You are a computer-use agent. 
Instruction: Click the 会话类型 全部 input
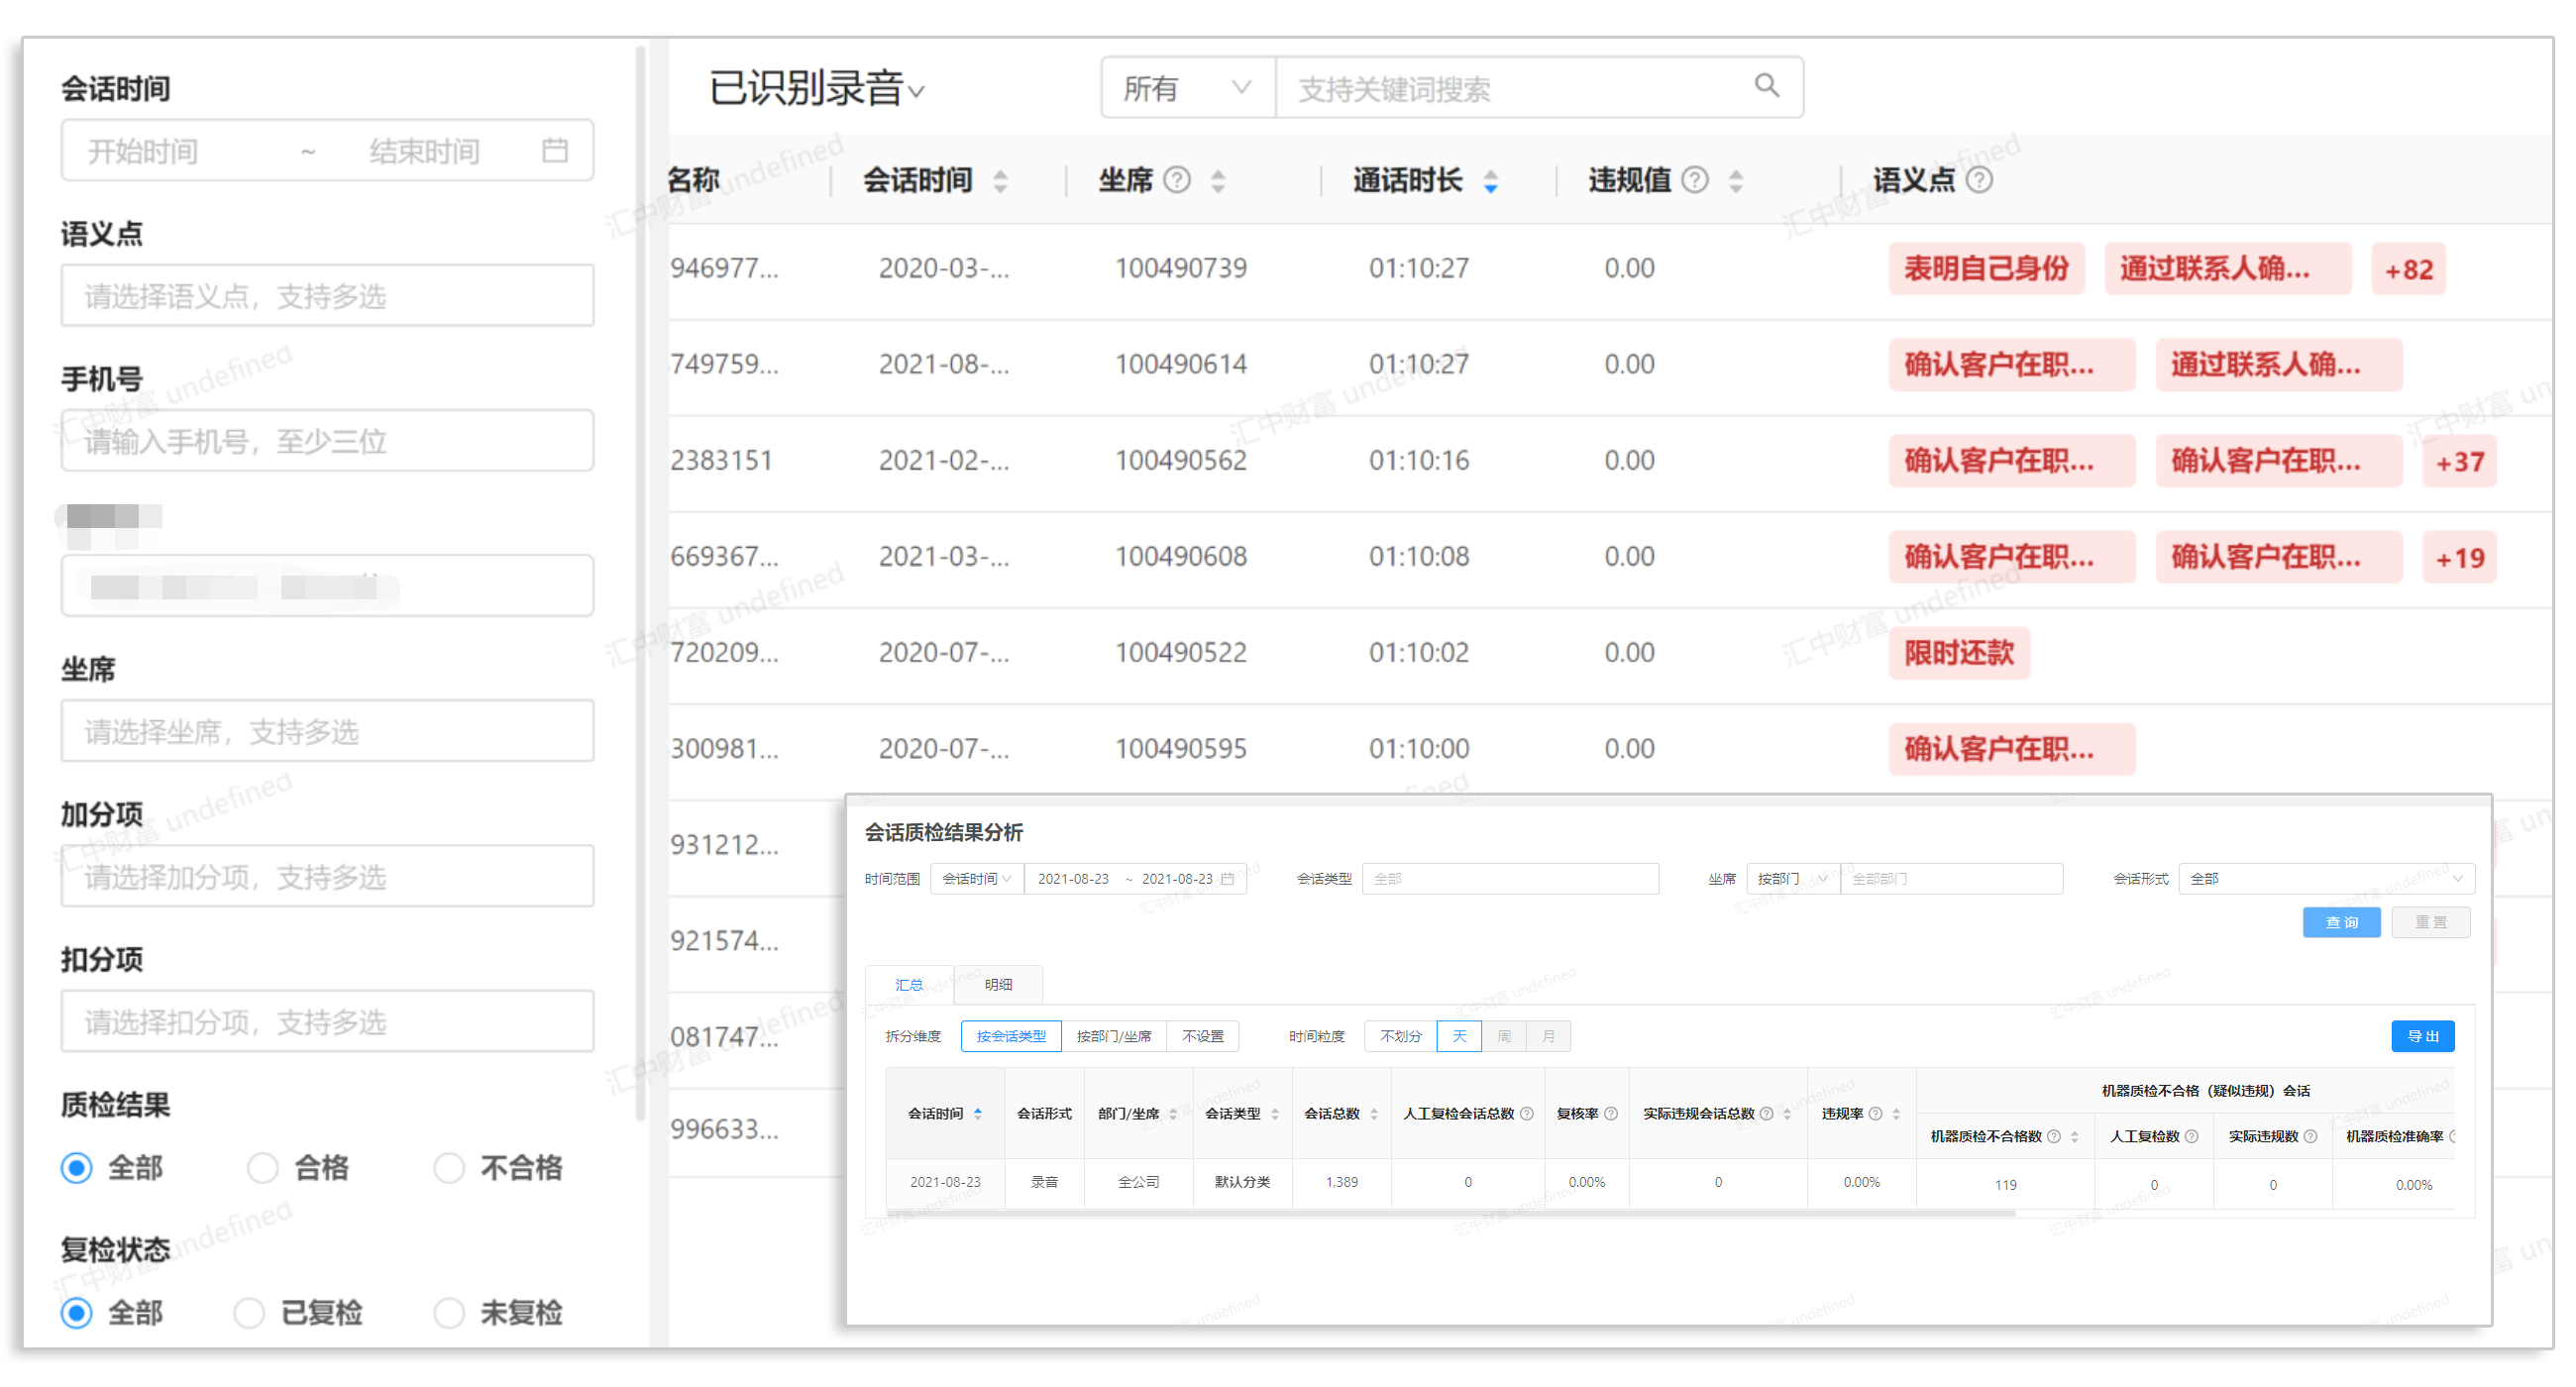1510,879
